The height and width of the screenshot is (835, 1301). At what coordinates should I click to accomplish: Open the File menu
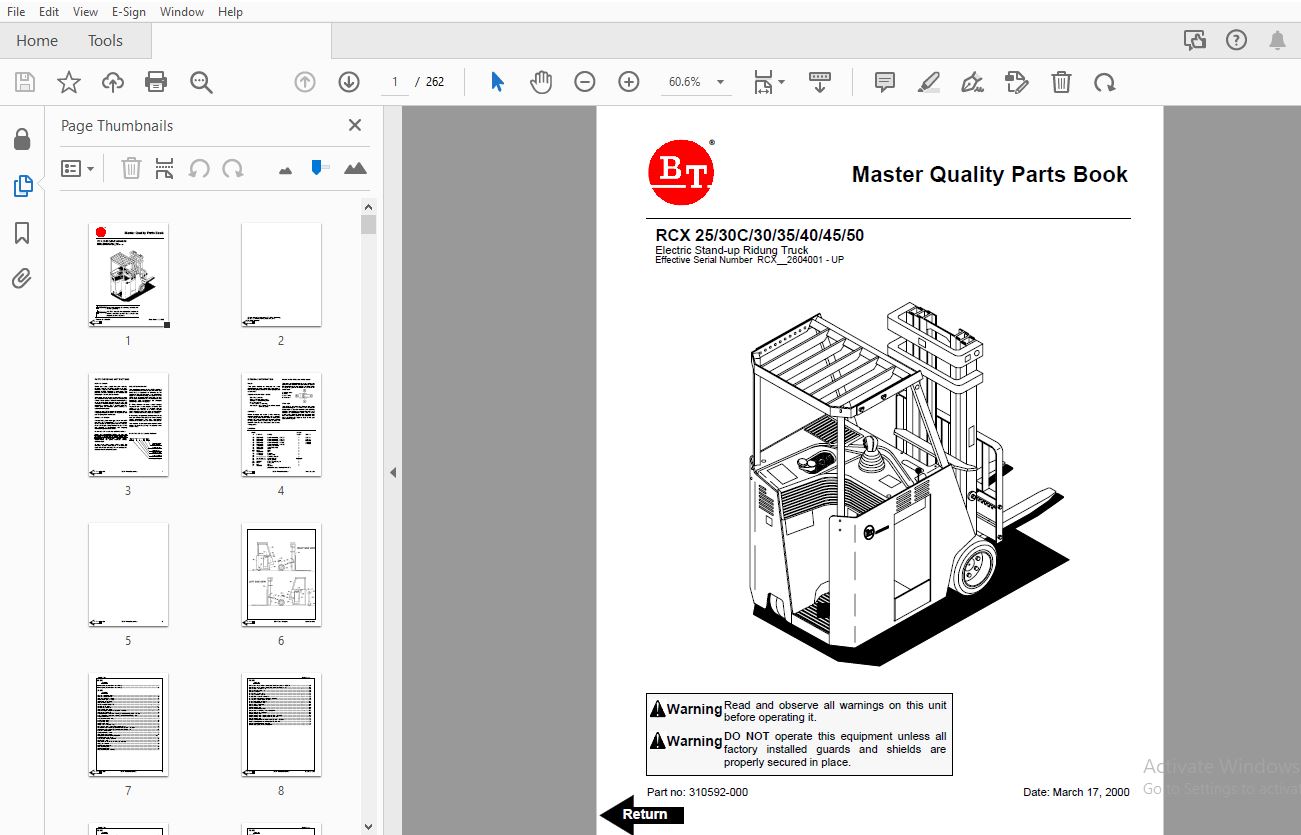coord(16,12)
